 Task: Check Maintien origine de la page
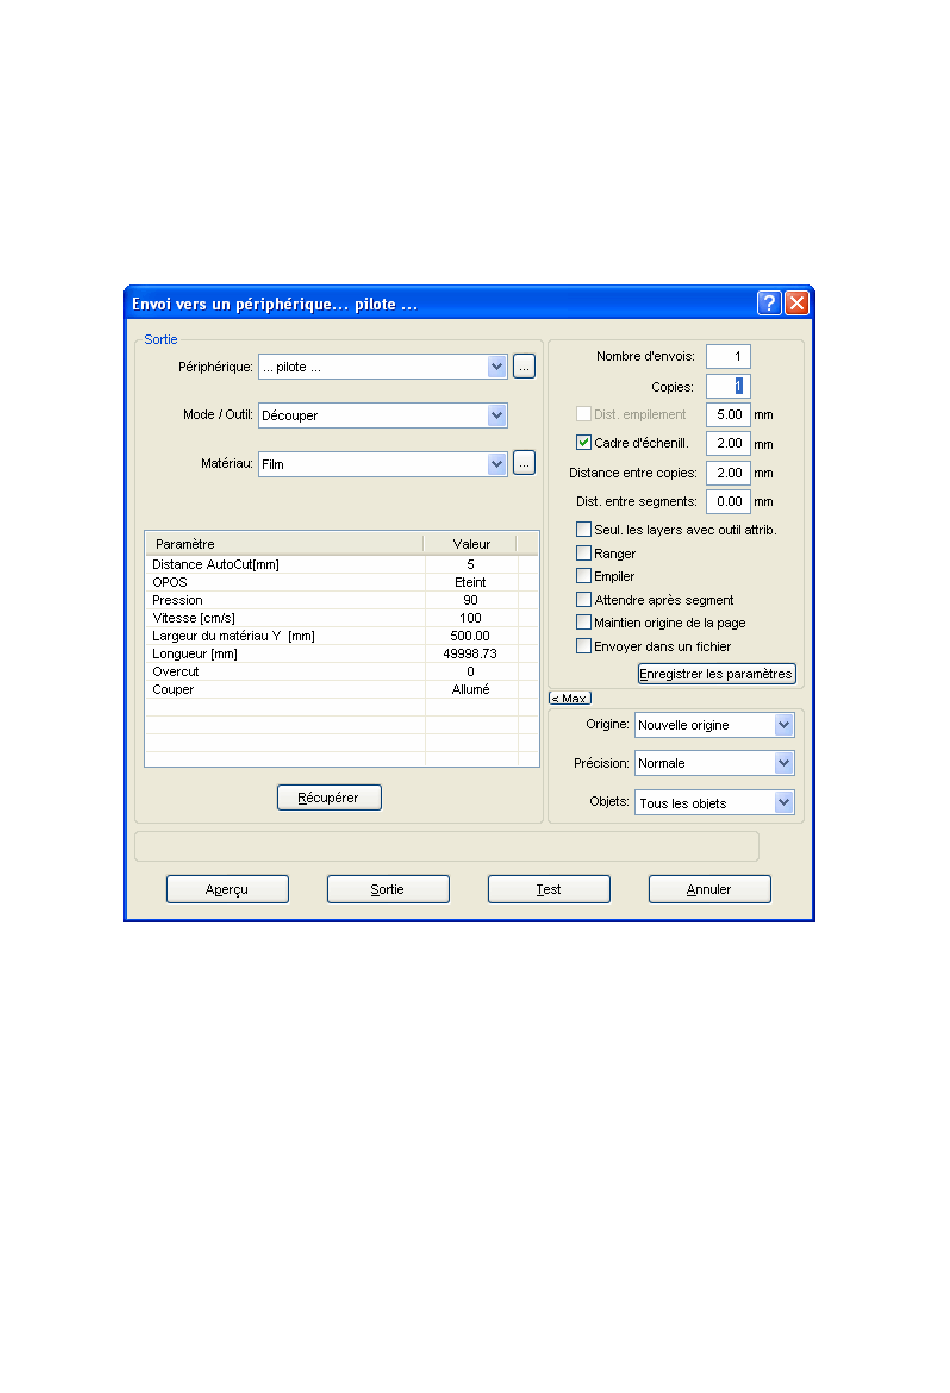coord(583,622)
